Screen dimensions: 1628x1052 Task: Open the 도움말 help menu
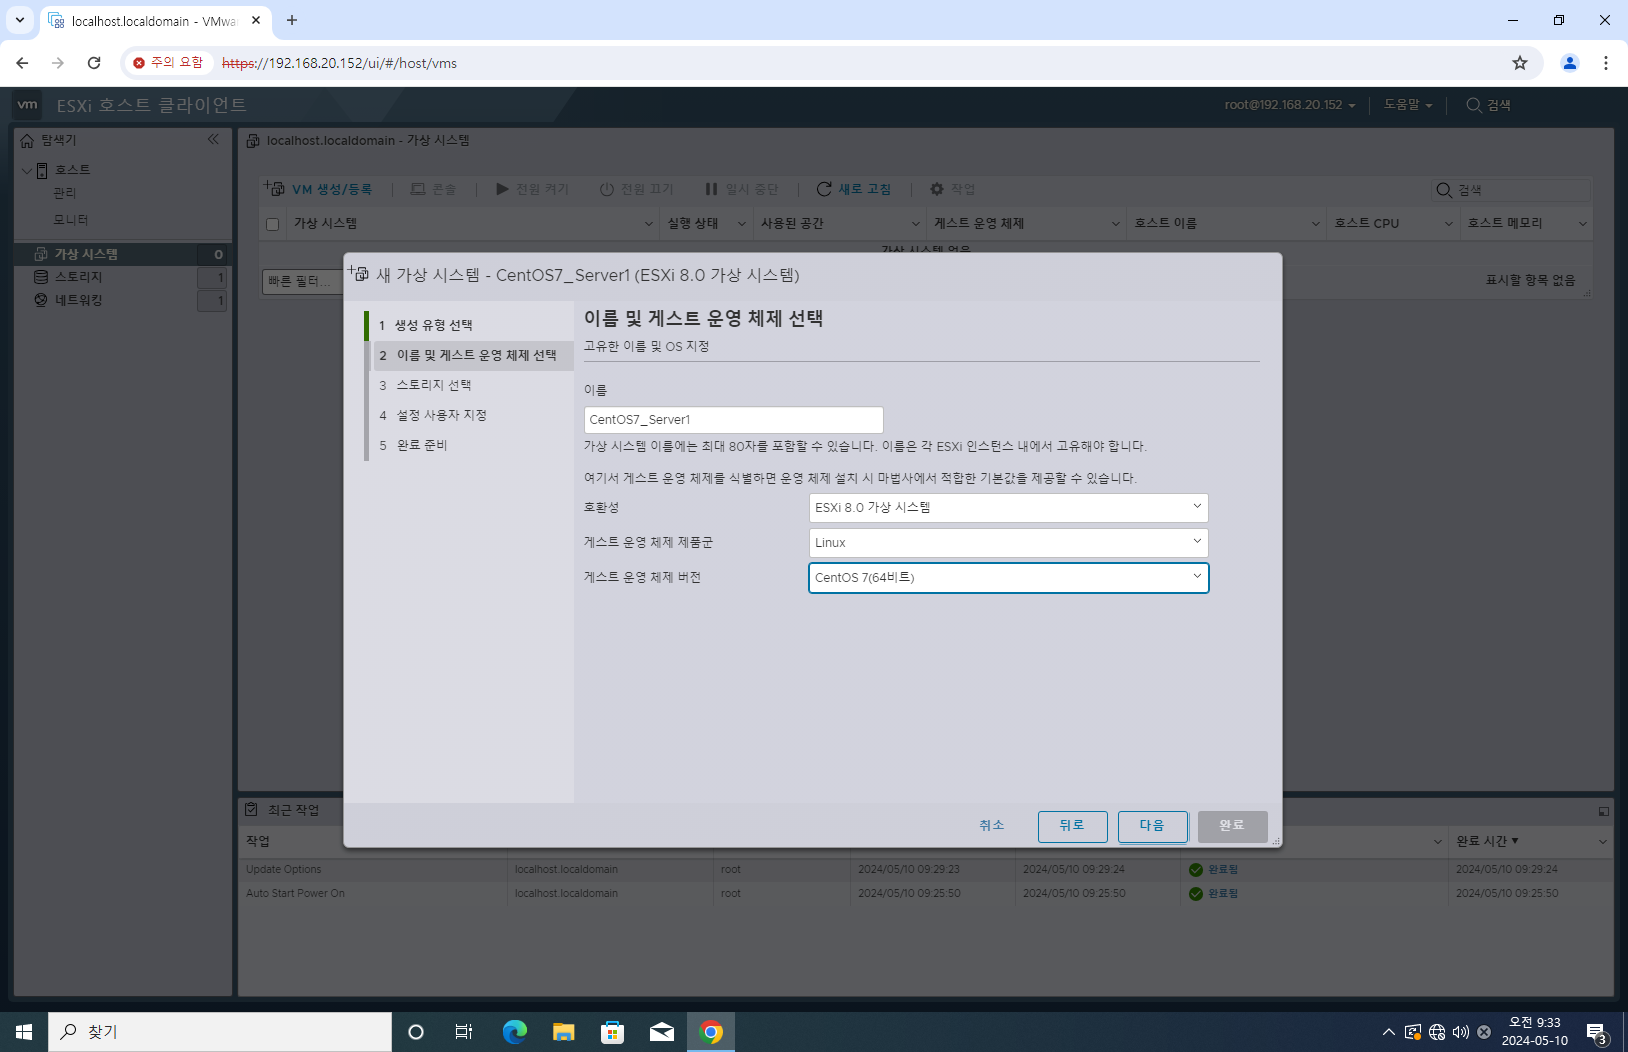(1408, 105)
